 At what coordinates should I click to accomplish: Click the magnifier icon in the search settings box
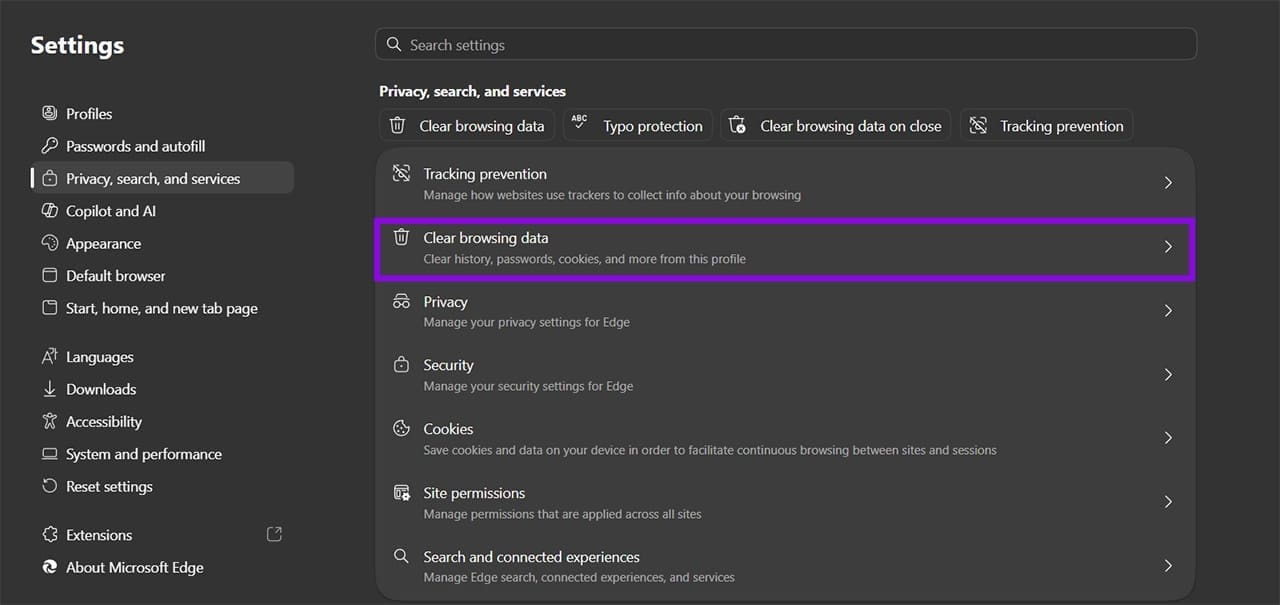[x=394, y=45]
